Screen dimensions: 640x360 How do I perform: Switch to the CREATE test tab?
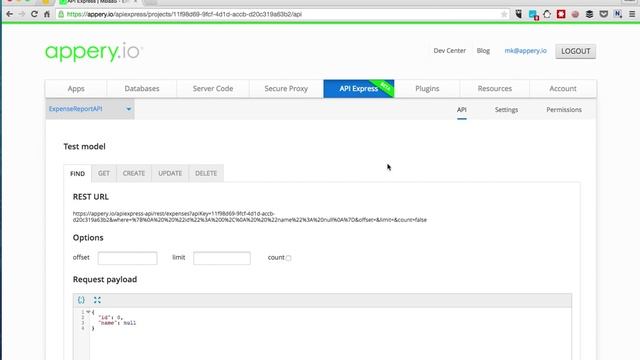[134, 173]
